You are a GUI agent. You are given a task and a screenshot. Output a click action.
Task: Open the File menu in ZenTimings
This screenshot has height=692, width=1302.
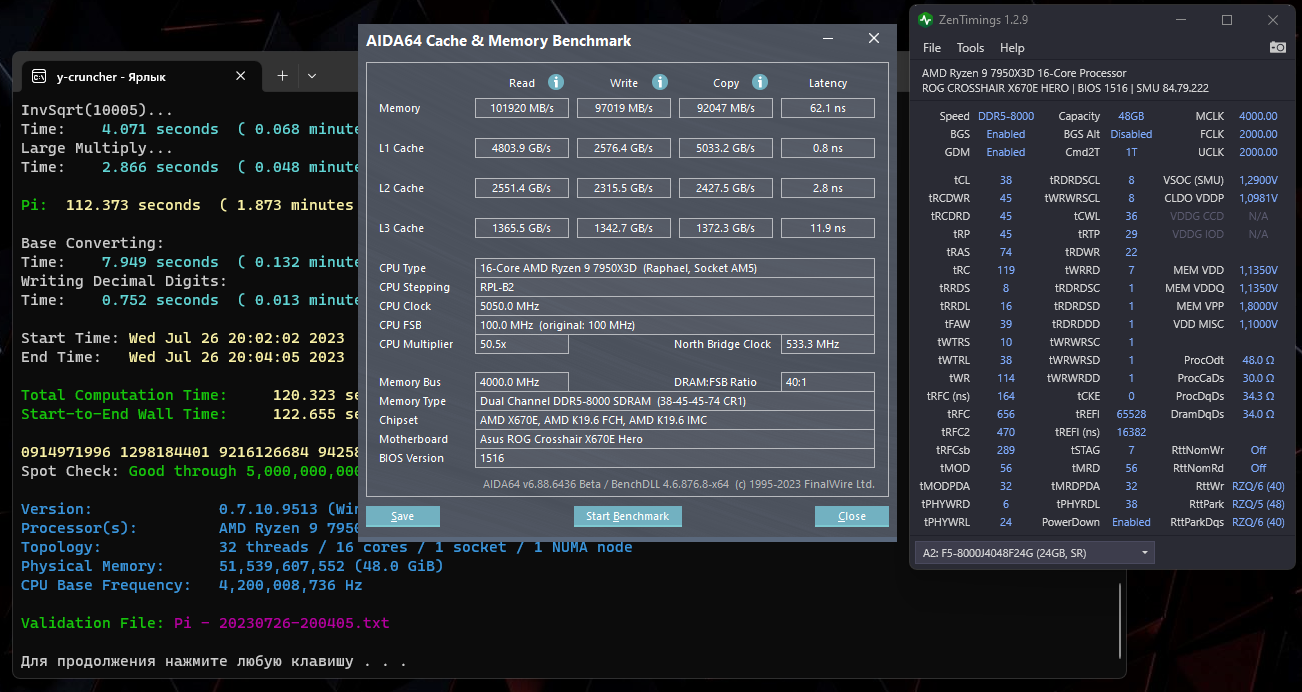pos(932,48)
